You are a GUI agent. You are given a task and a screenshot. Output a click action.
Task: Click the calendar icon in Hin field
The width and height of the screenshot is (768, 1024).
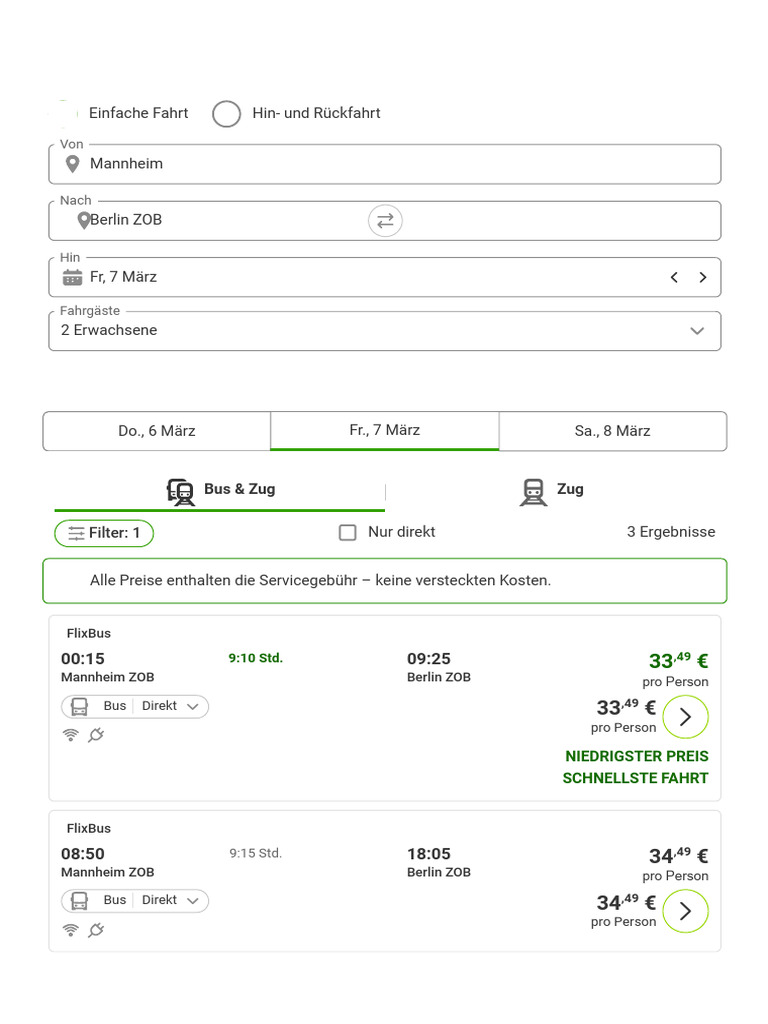[72, 277]
